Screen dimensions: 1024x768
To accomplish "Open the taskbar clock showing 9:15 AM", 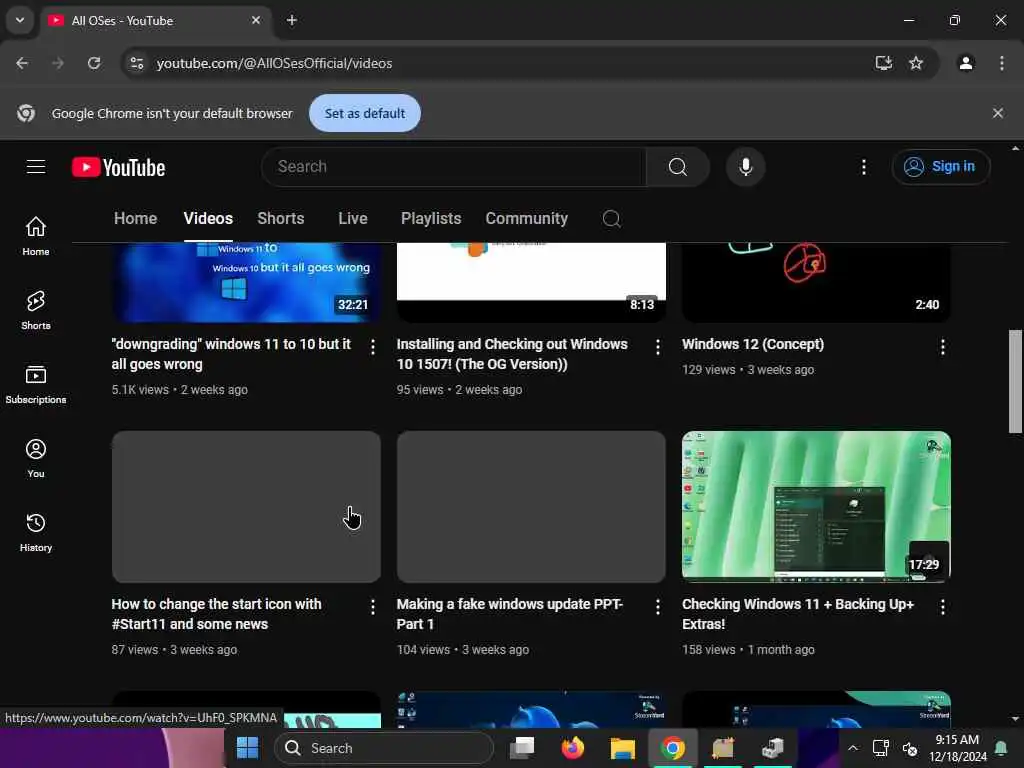I will tap(957, 748).
